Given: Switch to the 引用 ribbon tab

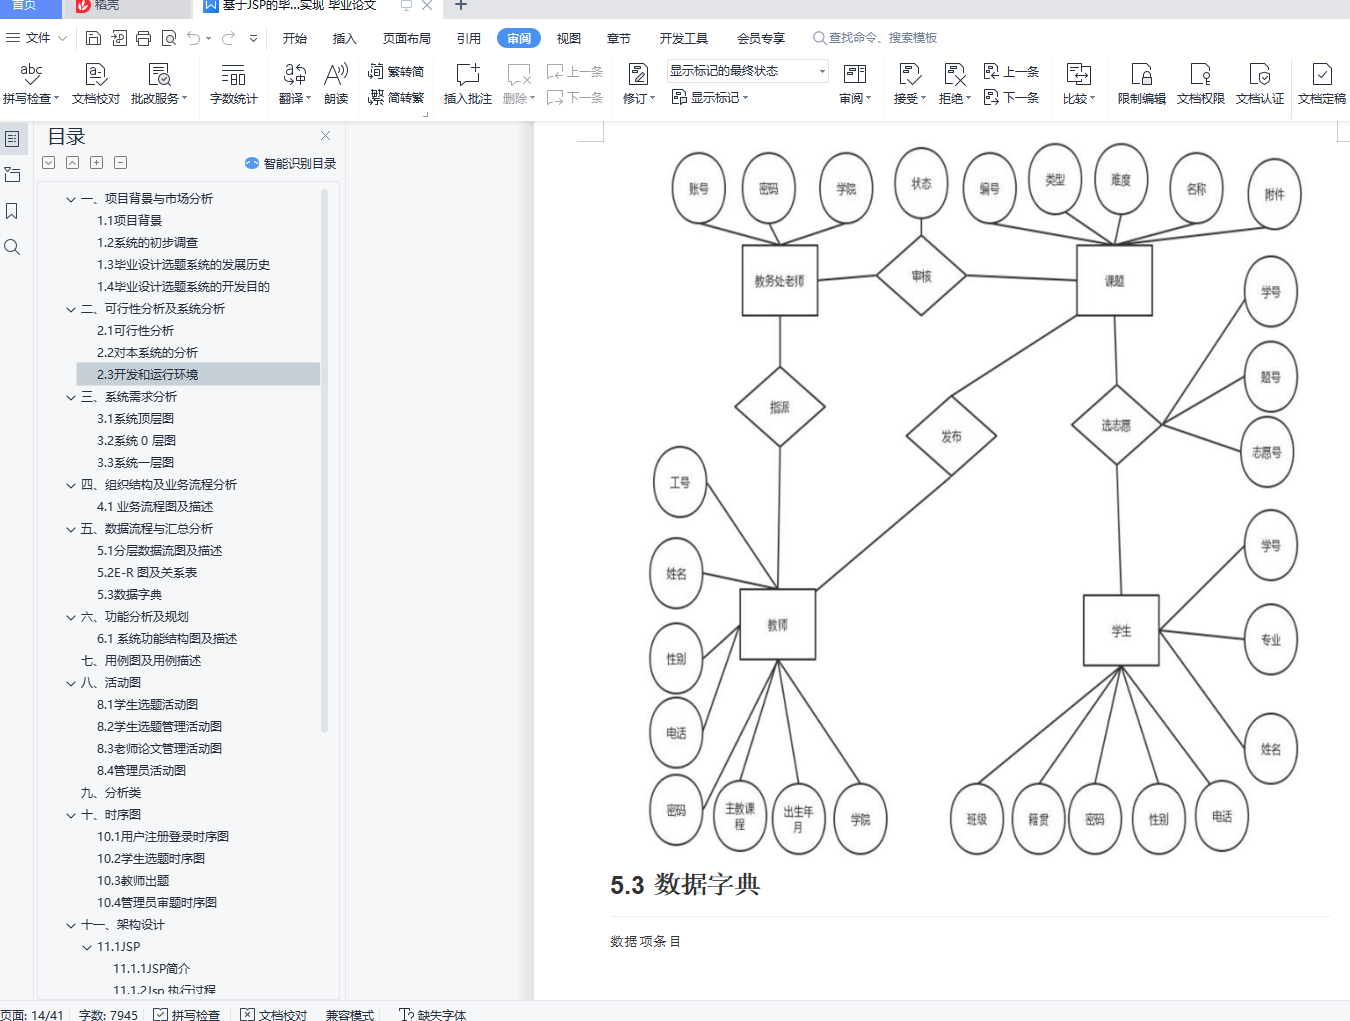Looking at the screenshot, I should [x=469, y=38].
